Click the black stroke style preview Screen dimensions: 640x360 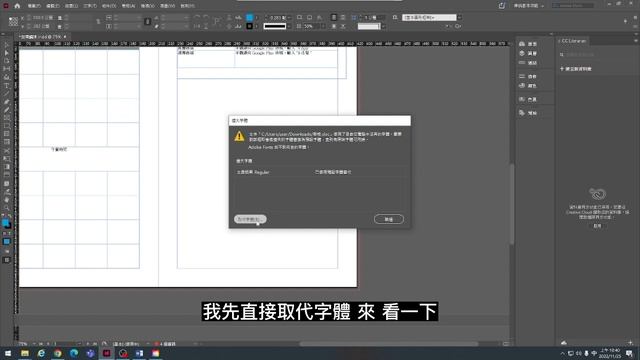coord(275,26)
